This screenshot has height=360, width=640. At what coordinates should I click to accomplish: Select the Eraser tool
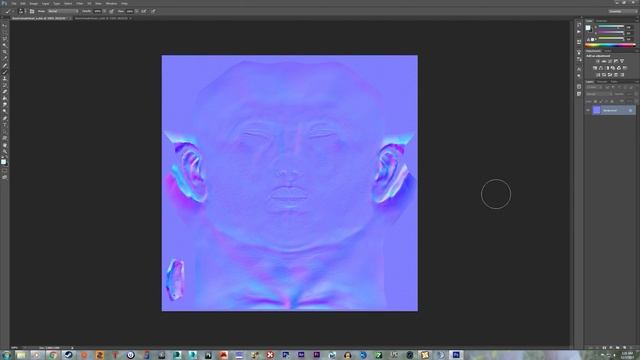pyautogui.click(x=5, y=92)
